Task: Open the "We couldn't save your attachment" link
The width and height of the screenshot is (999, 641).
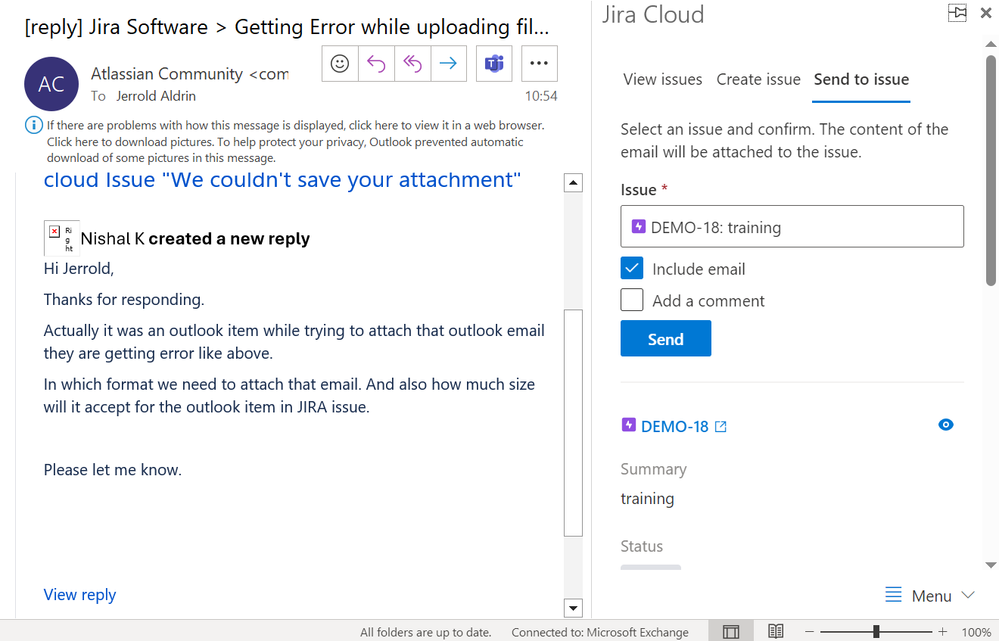Action: (282, 180)
